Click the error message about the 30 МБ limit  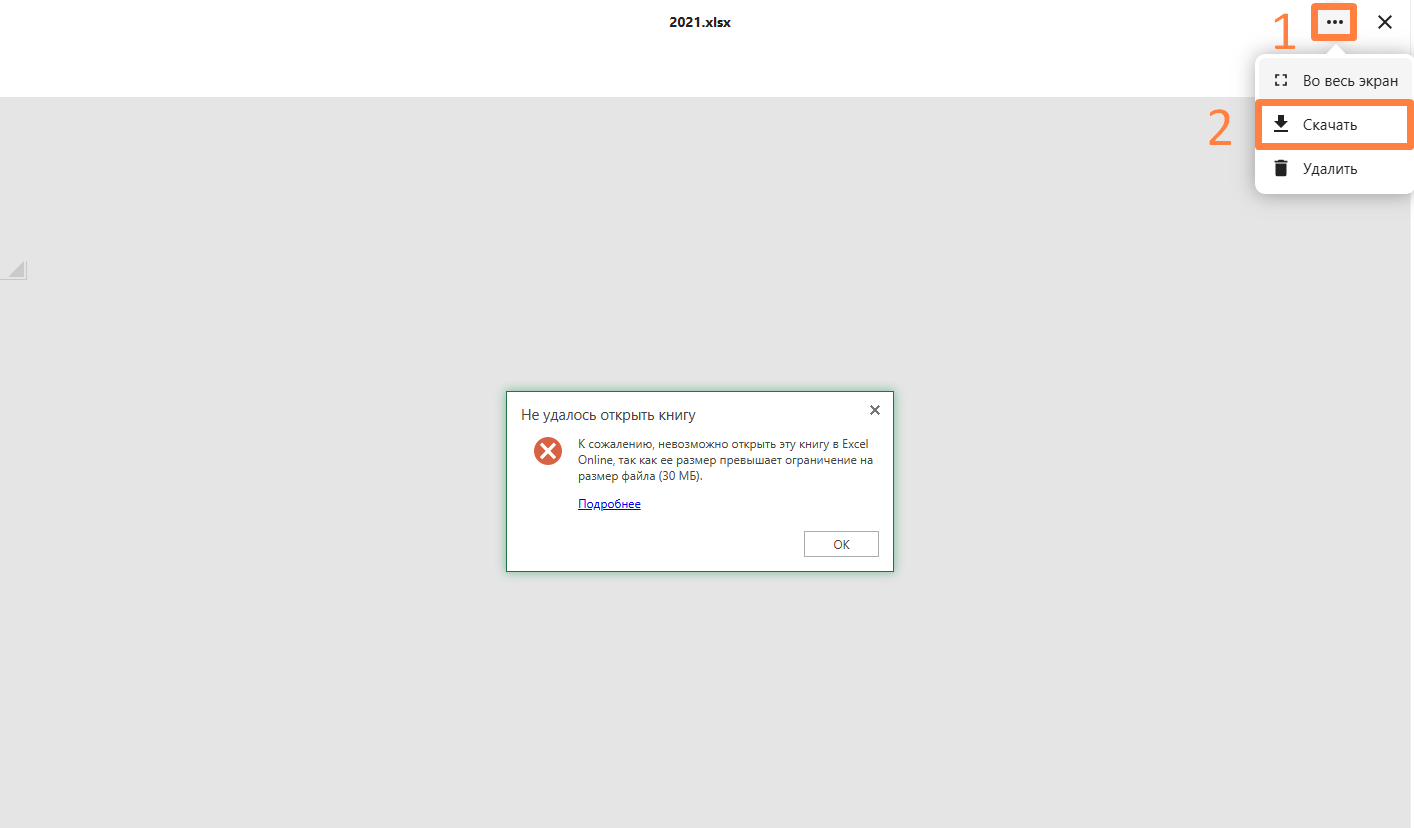tap(725, 460)
